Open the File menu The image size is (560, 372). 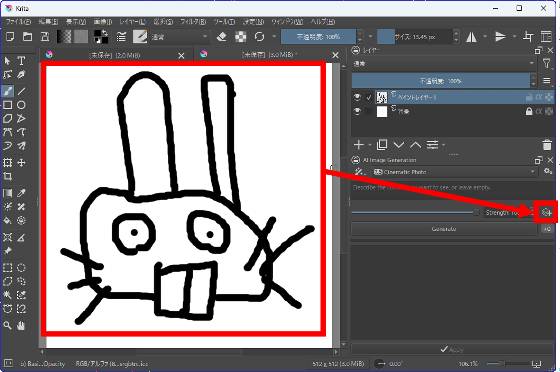(x=18, y=22)
